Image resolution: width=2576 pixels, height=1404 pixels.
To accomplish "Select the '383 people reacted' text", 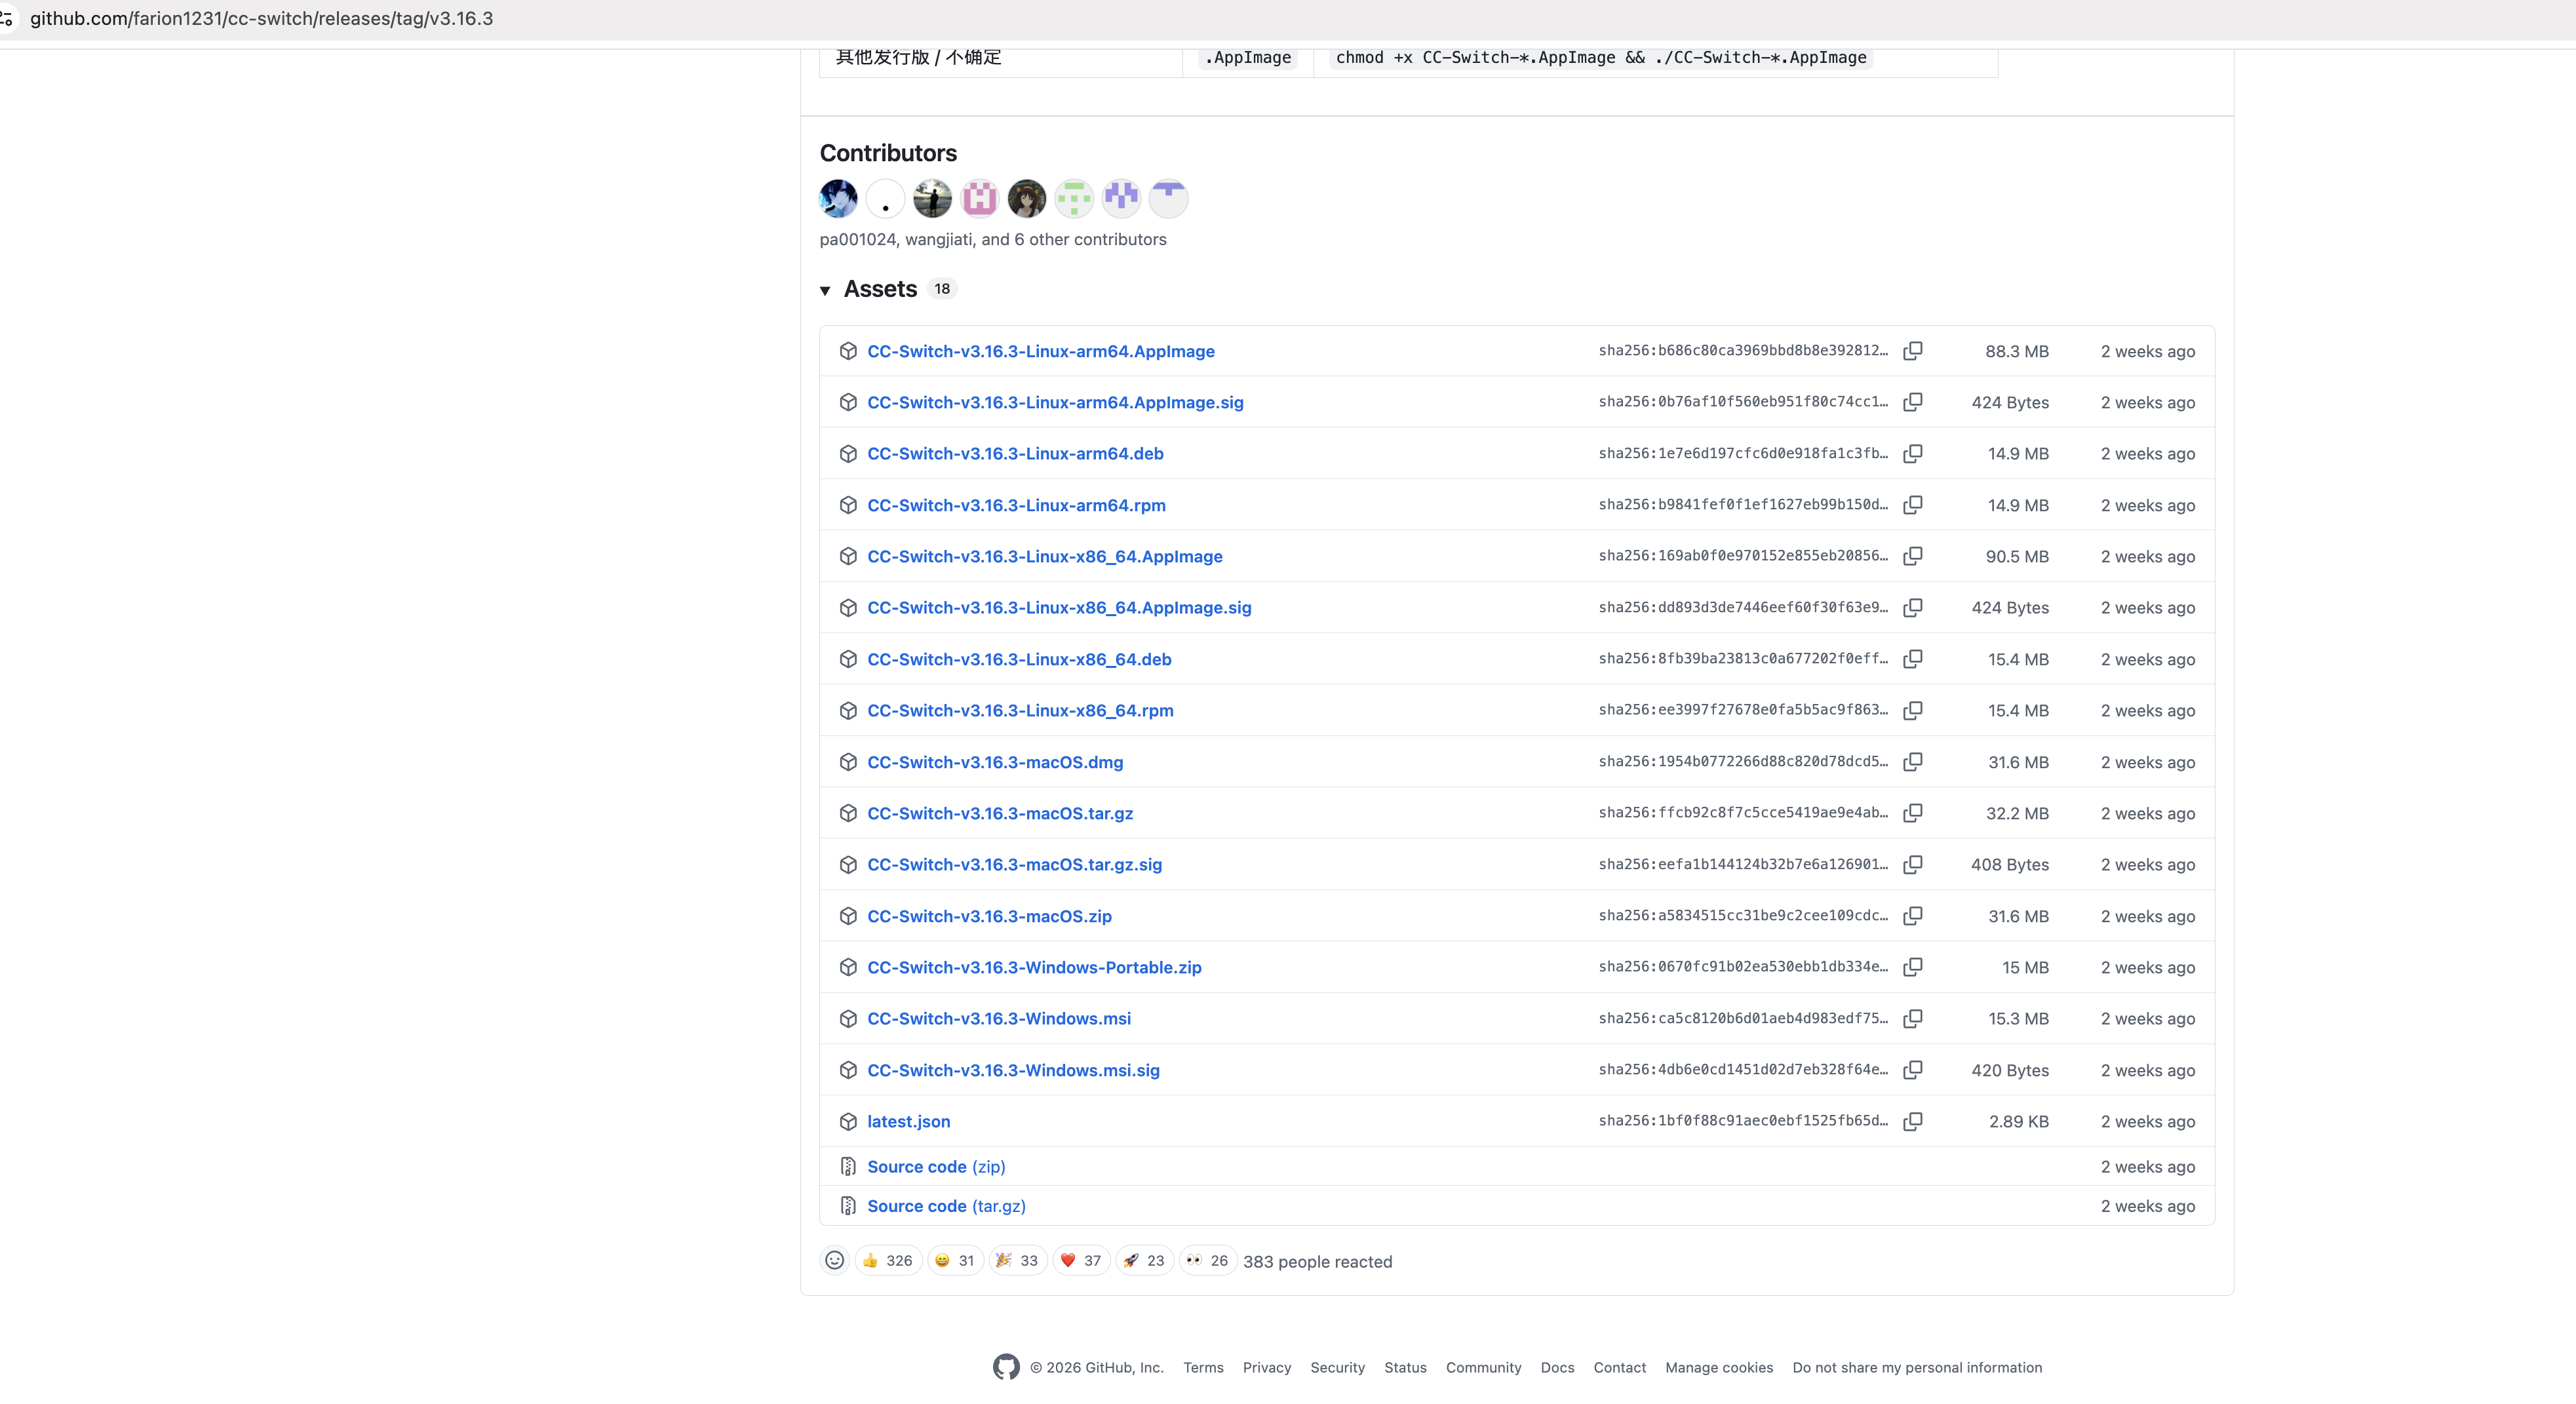I will click(x=1317, y=1262).
